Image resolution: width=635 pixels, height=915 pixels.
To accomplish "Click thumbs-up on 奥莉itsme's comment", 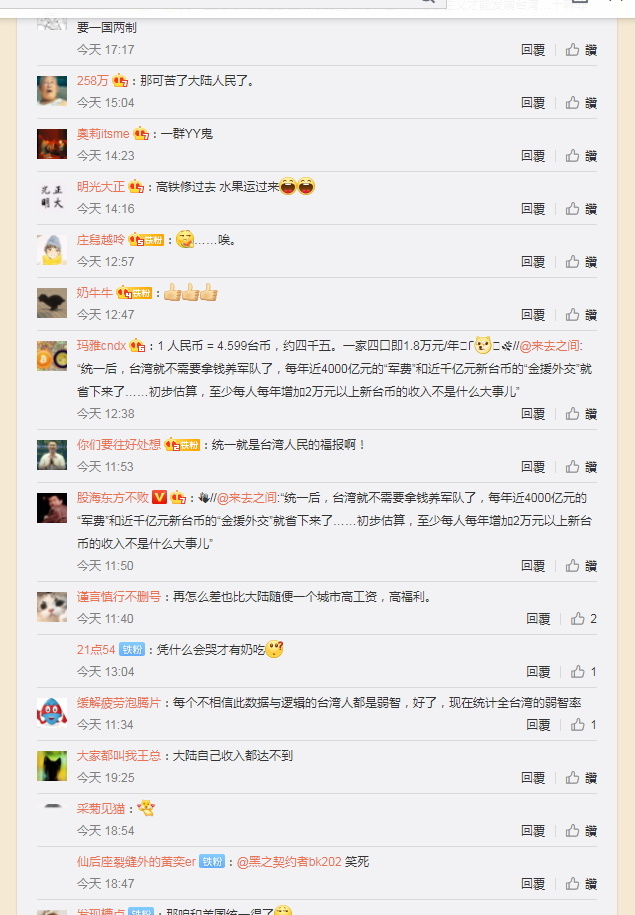I will pos(581,156).
